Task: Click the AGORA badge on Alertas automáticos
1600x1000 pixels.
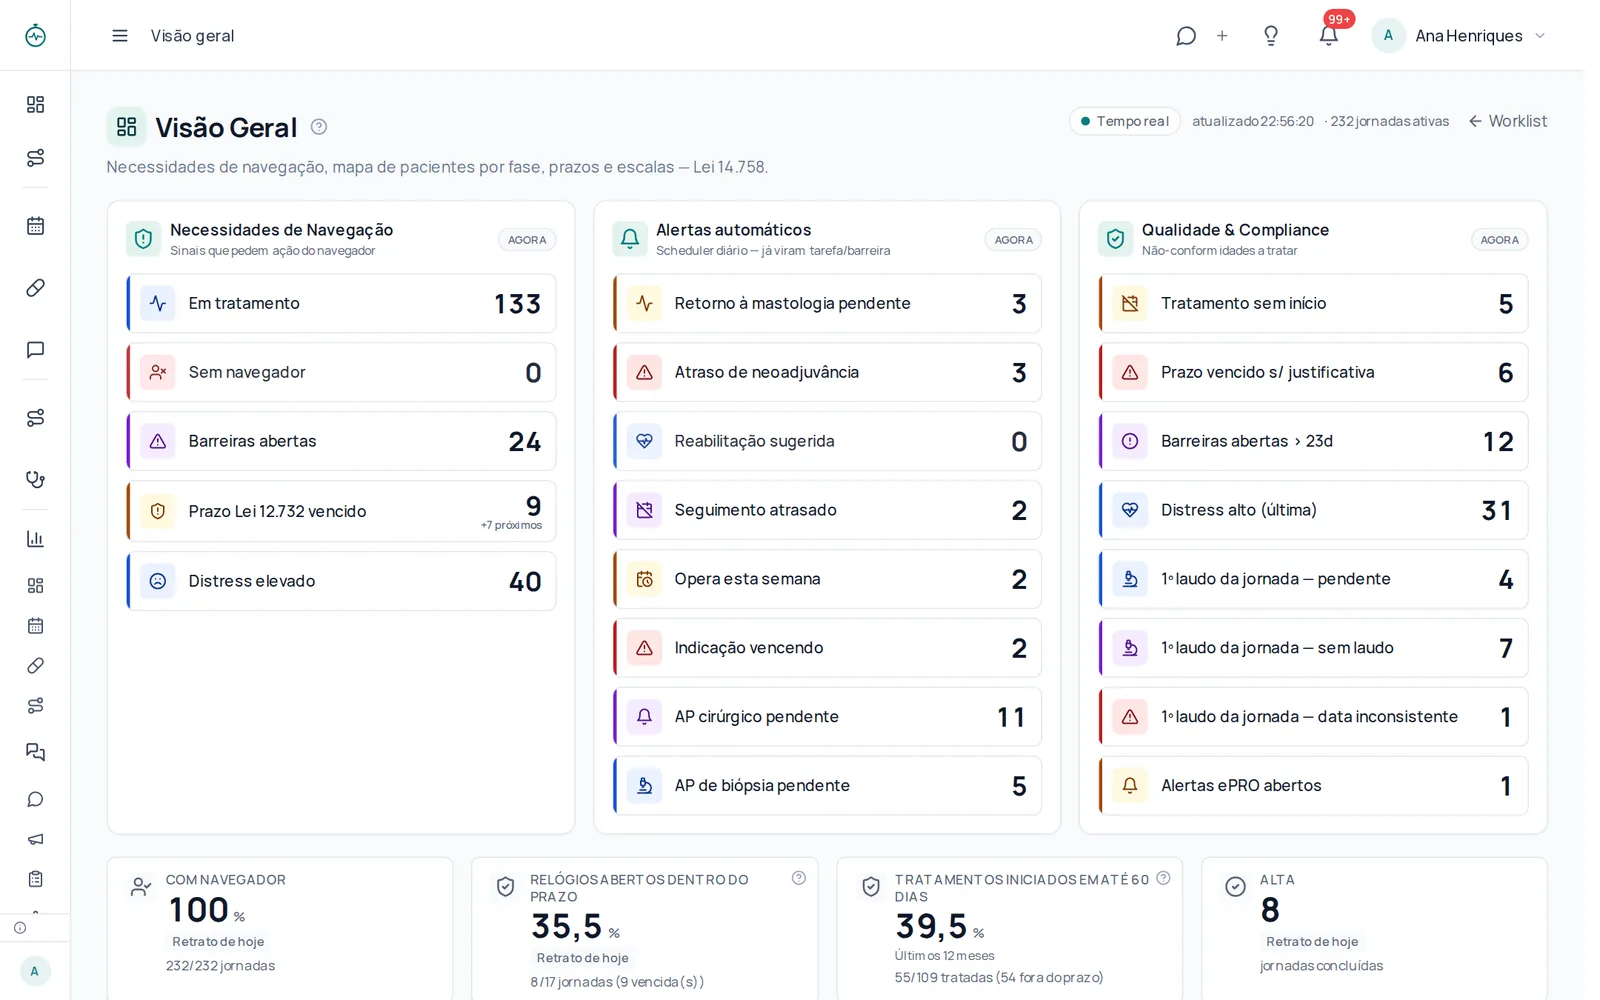Action: tap(1014, 240)
